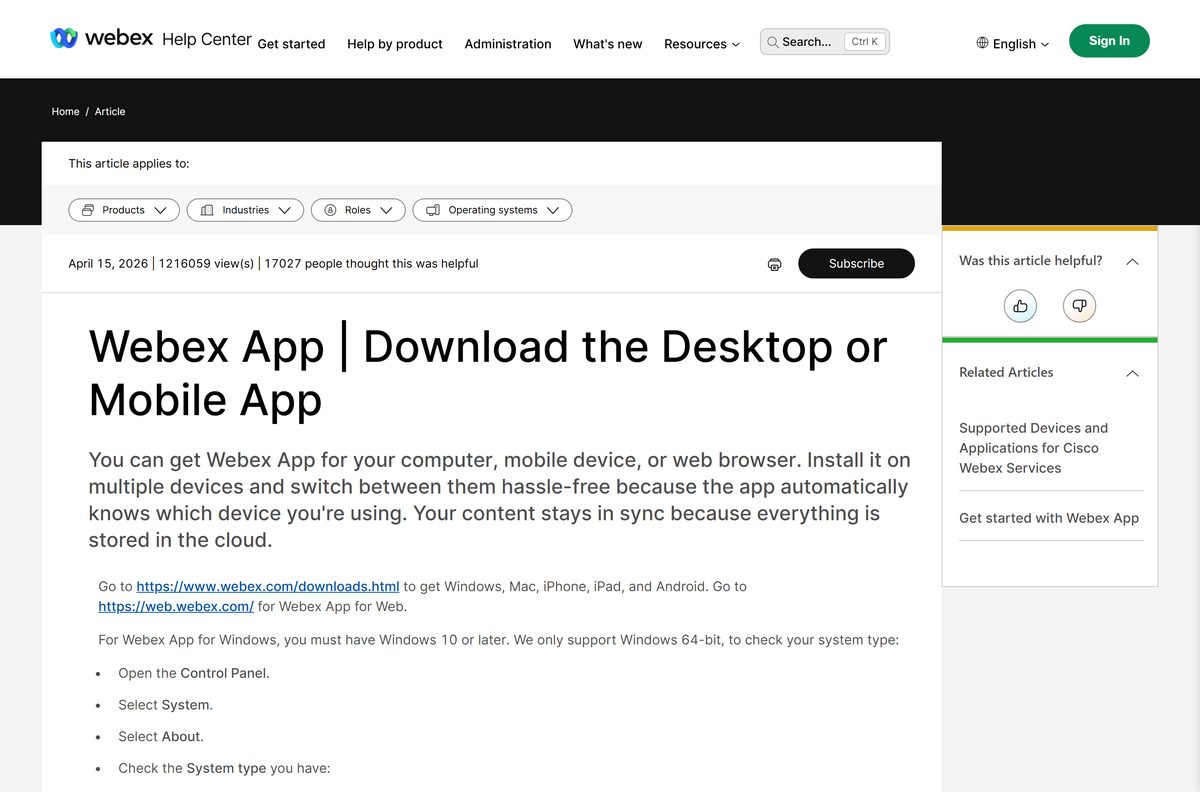Open the Industries filter dropdown
1200x792 pixels.
[245, 210]
